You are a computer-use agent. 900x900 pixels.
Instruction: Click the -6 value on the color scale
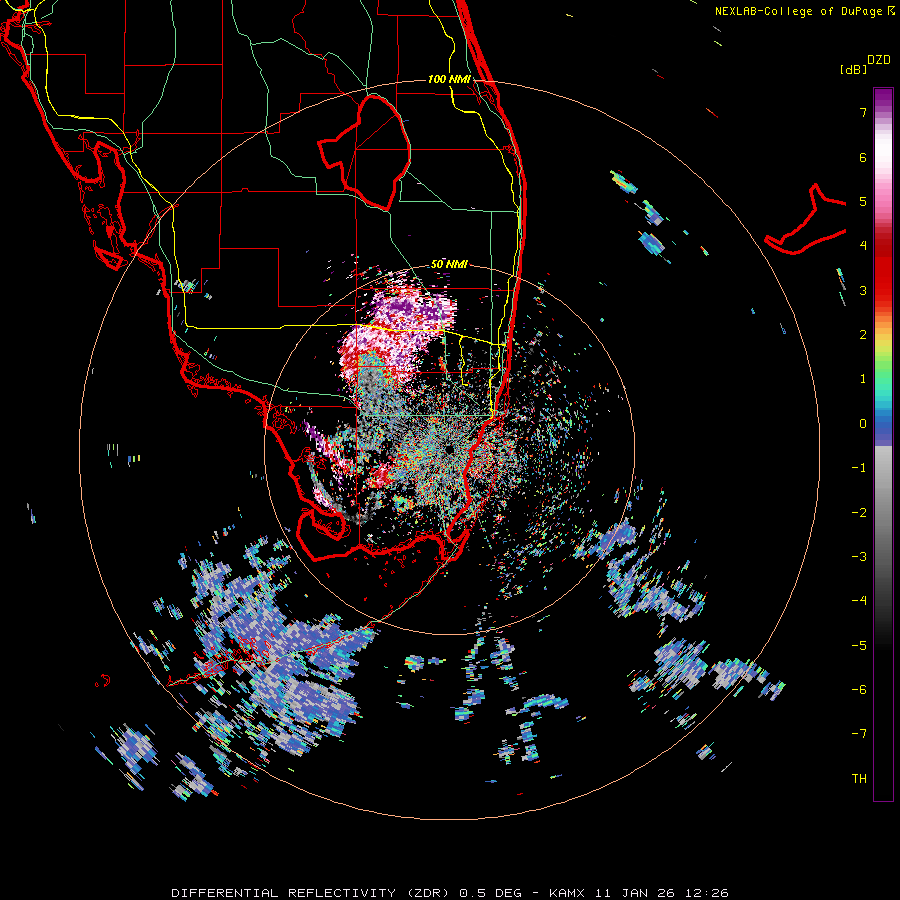tap(859, 690)
